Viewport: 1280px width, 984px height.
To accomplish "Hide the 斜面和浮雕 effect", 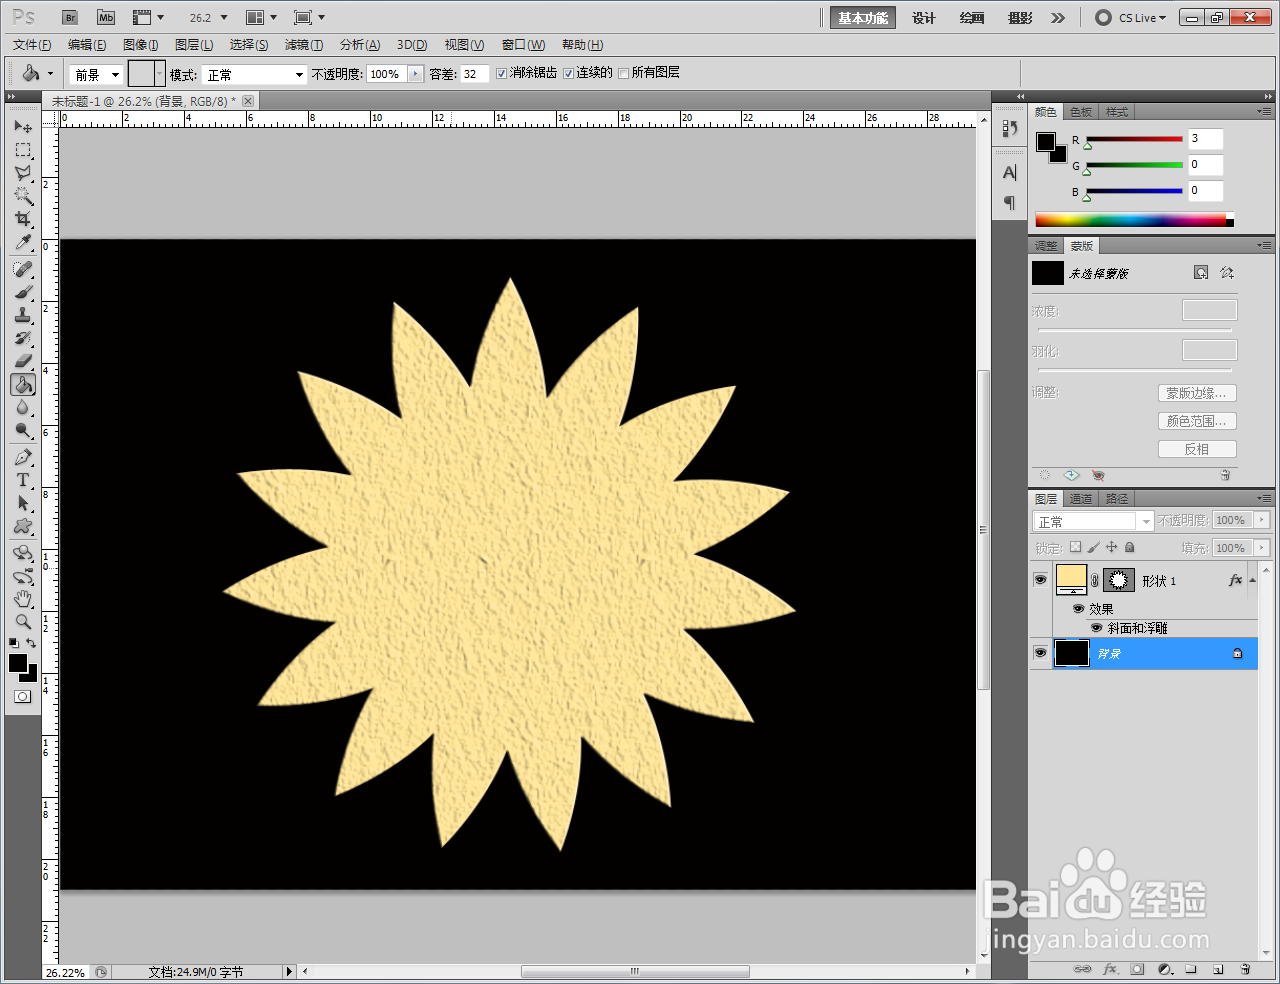I will [1097, 628].
